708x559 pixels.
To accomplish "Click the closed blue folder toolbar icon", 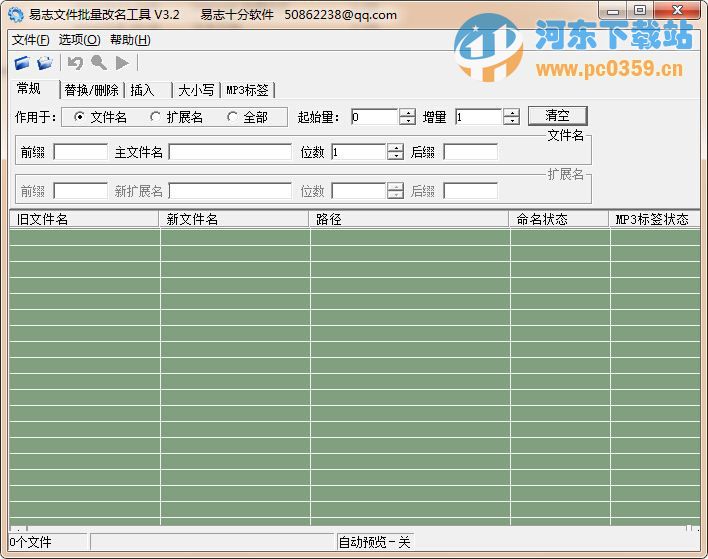I will (22, 63).
